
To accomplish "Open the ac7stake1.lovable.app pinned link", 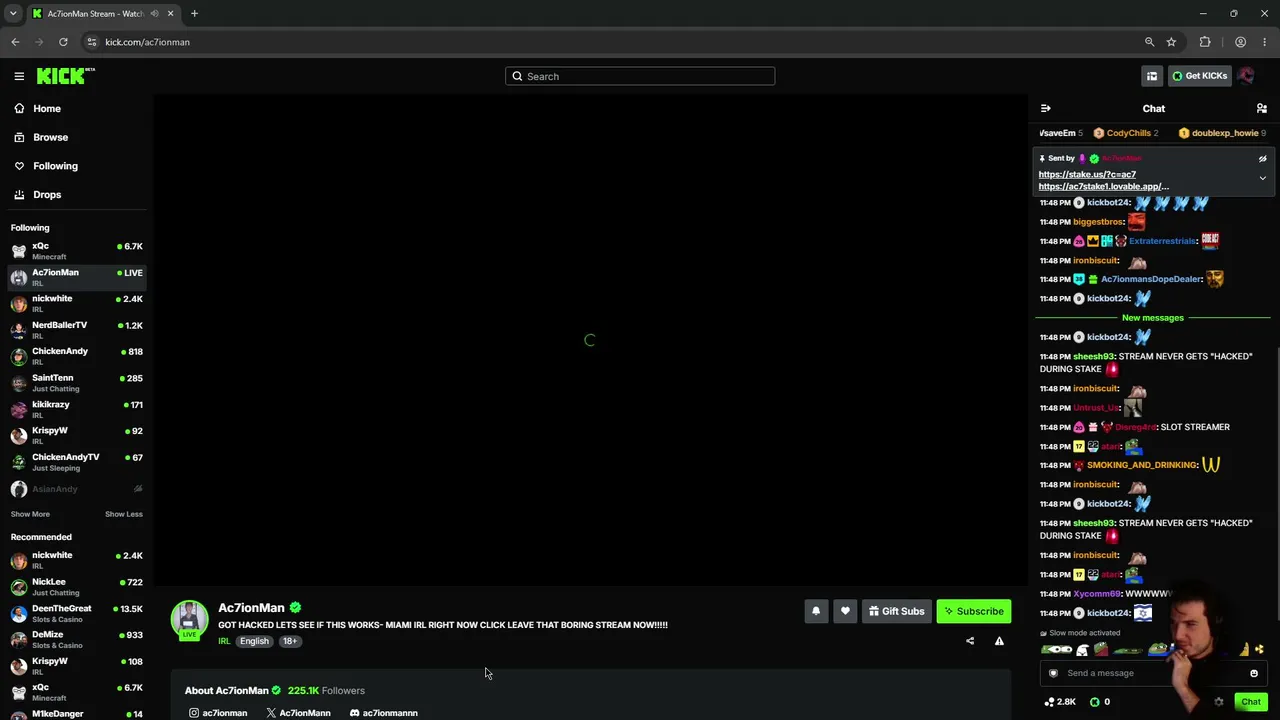I will click(1103, 186).
